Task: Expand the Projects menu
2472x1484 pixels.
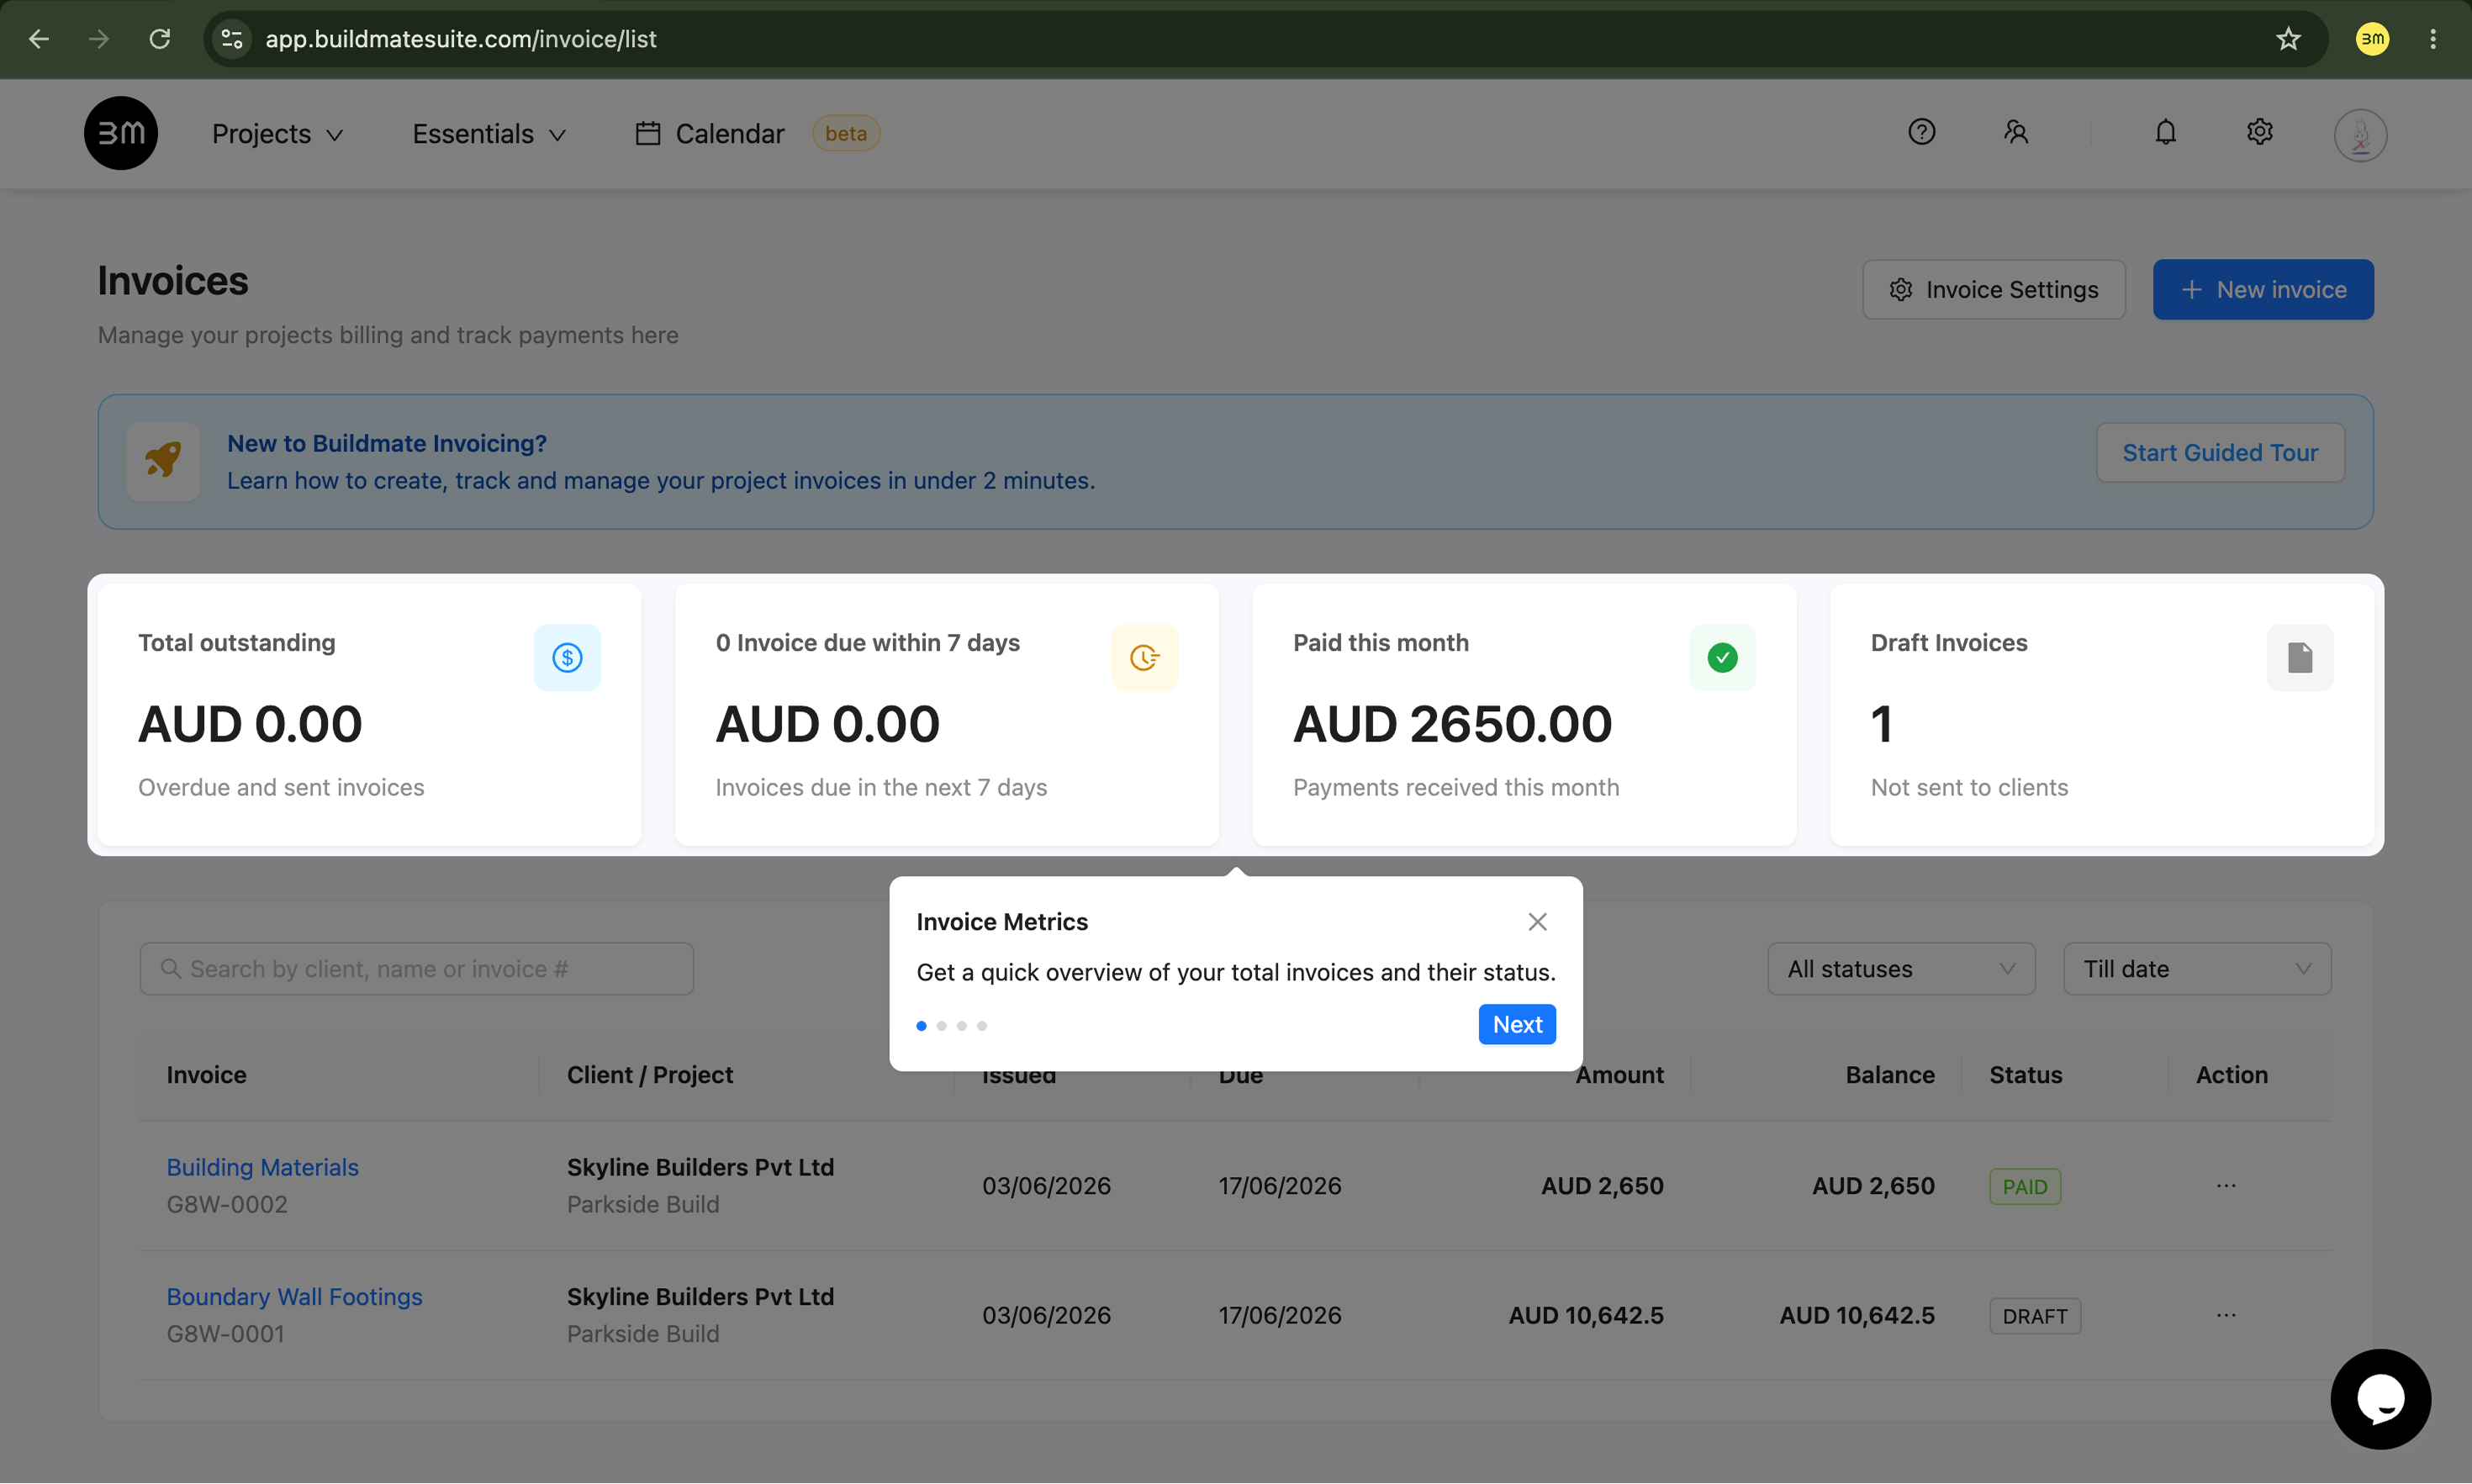Action: coord(277,133)
